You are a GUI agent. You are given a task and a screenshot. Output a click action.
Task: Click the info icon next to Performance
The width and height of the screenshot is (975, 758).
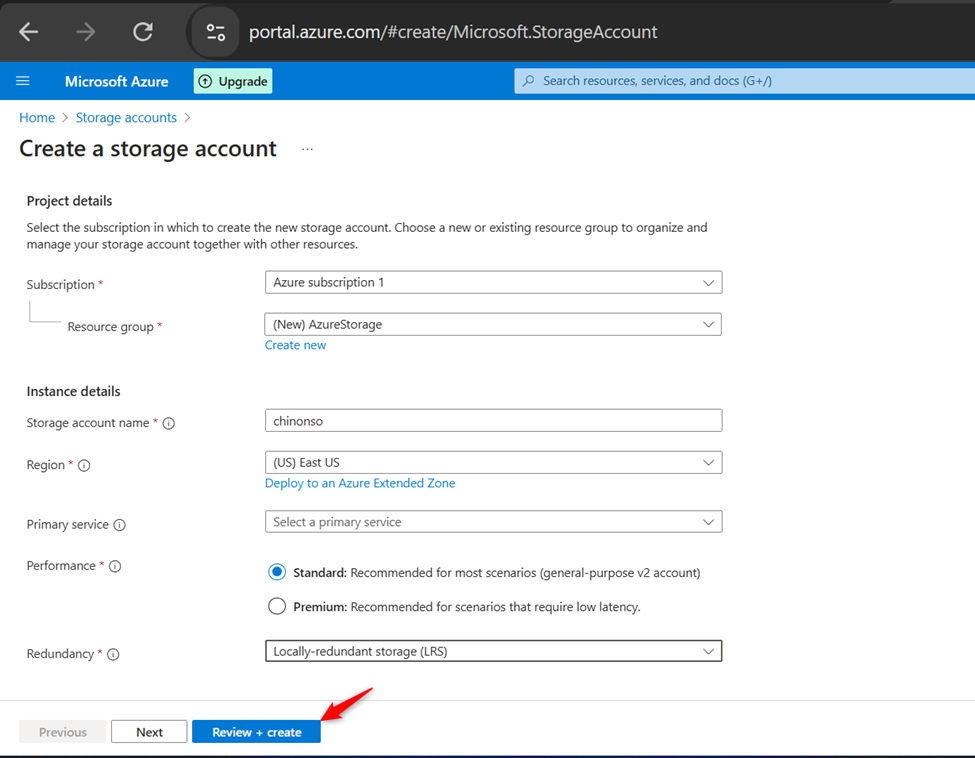click(x=115, y=566)
